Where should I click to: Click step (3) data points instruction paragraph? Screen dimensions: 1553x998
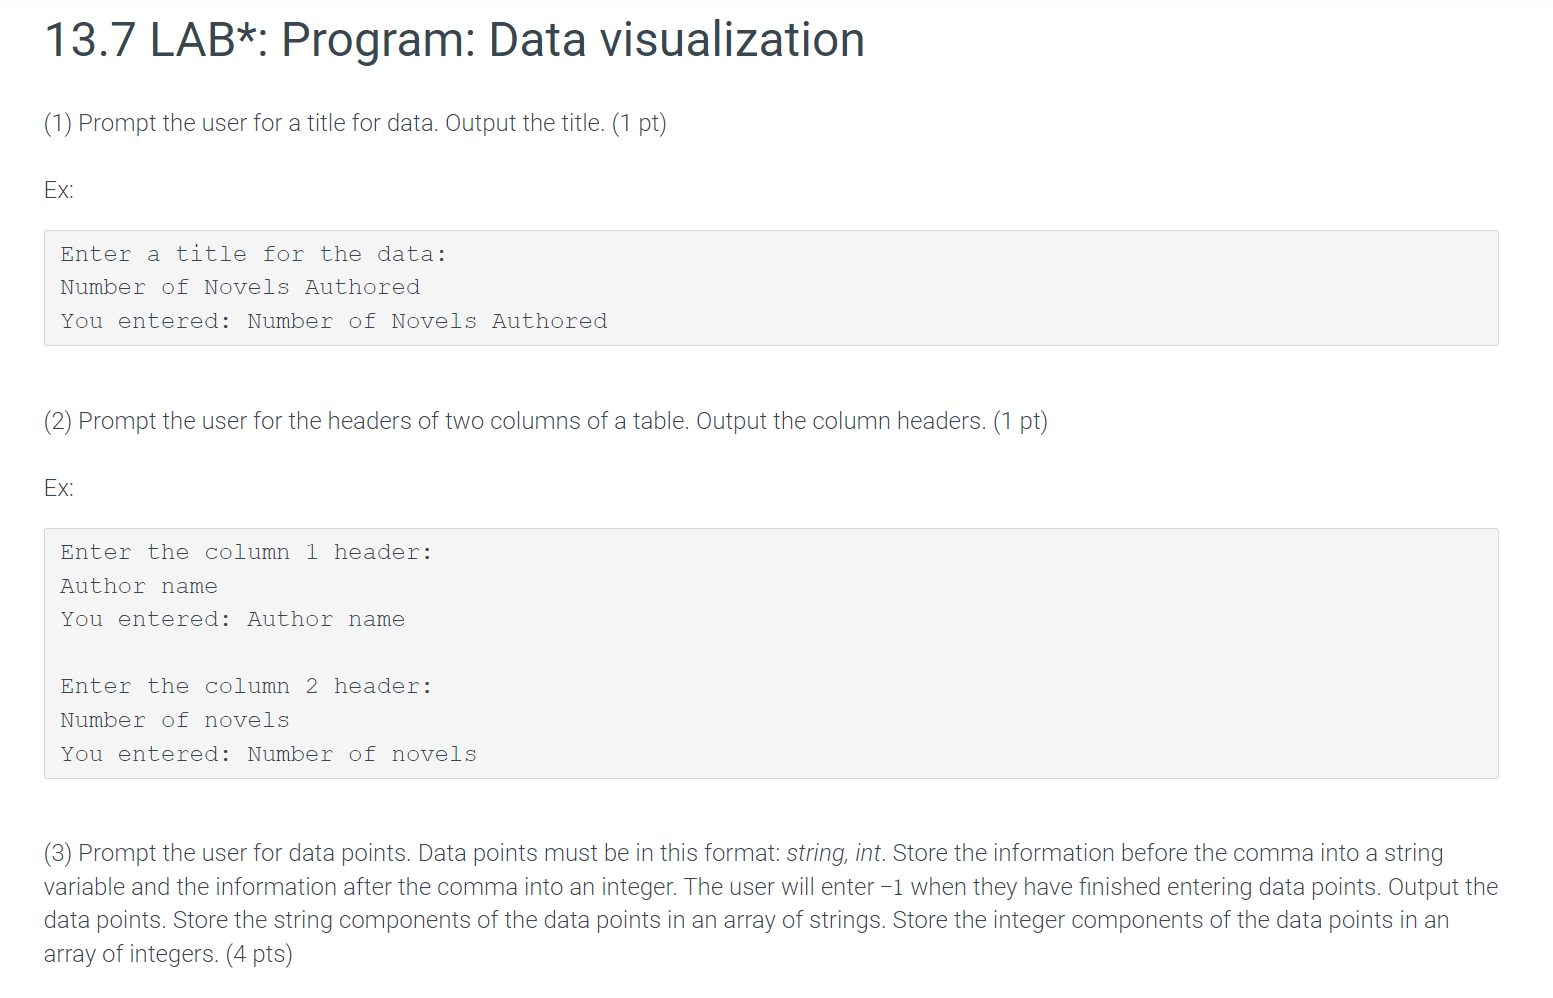click(771, 903)
